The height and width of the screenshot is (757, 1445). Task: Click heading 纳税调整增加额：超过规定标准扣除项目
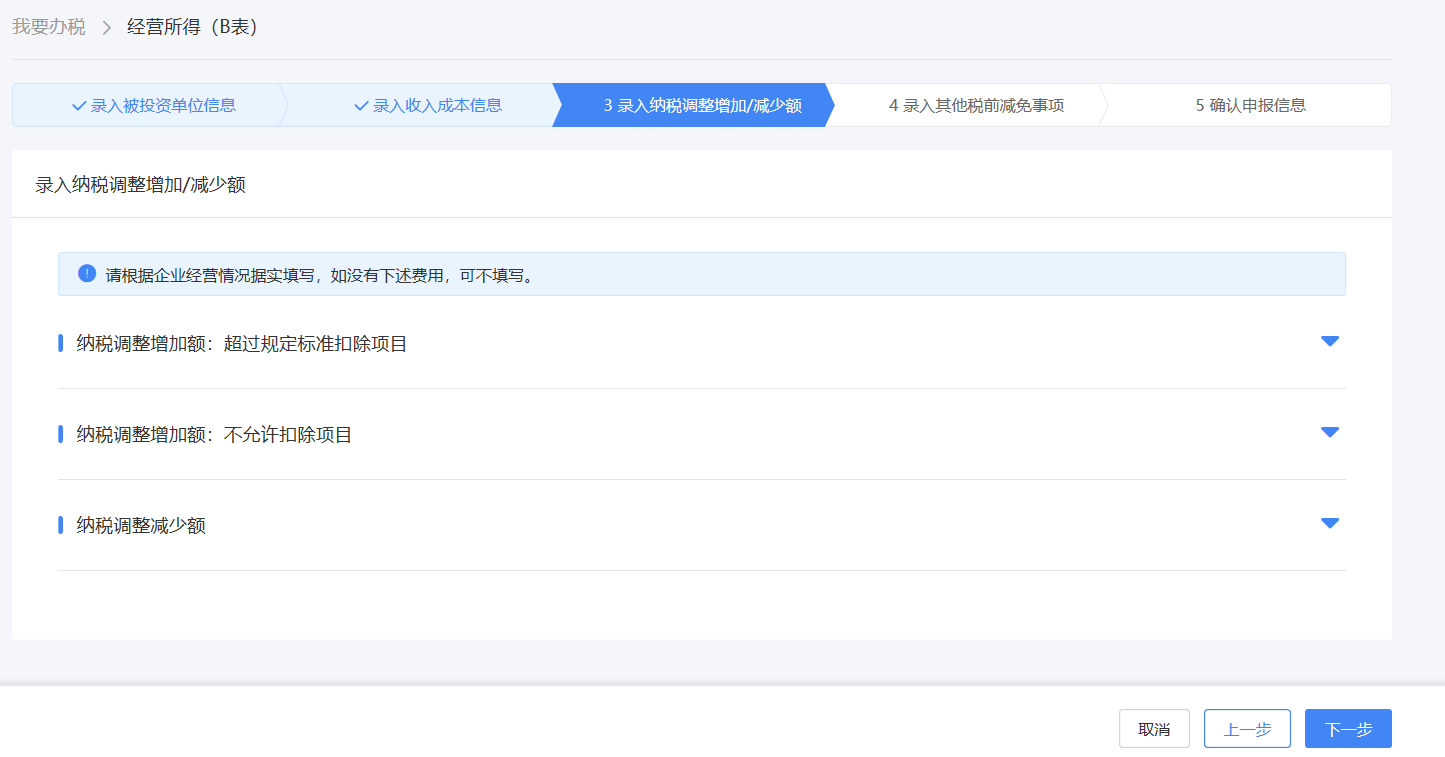click(242, 344)
